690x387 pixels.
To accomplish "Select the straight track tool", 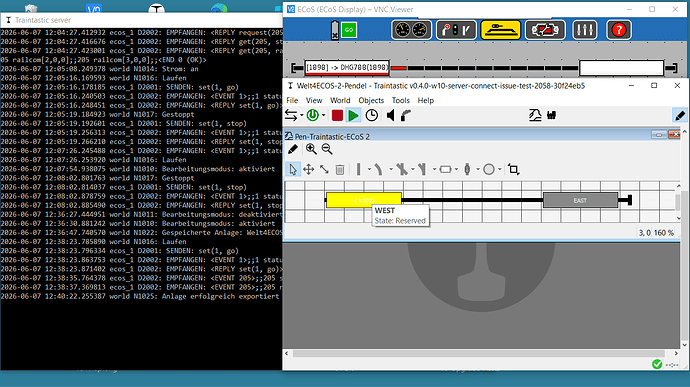I will (359, 169).
